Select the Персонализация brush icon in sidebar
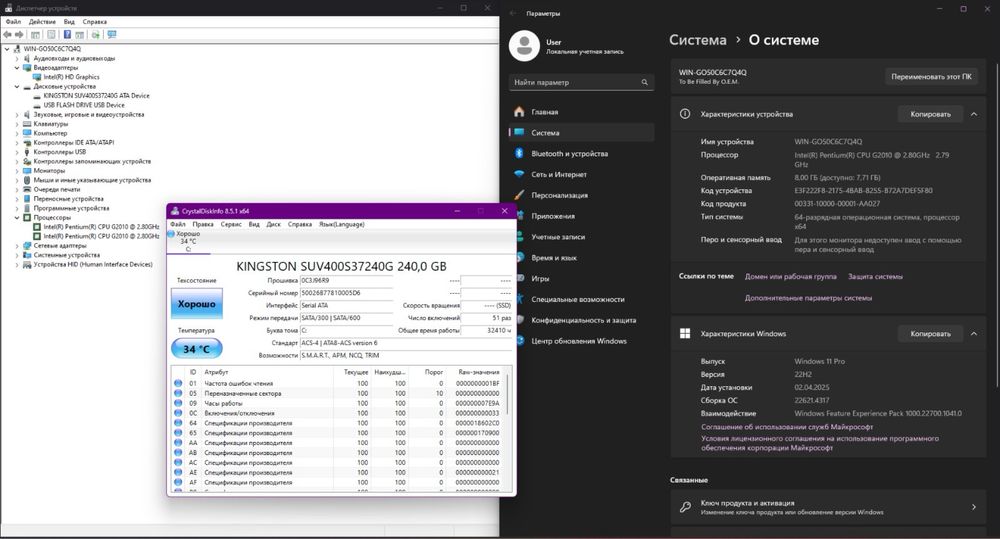This screenshot has height=539, width=1000. [519, 195]
